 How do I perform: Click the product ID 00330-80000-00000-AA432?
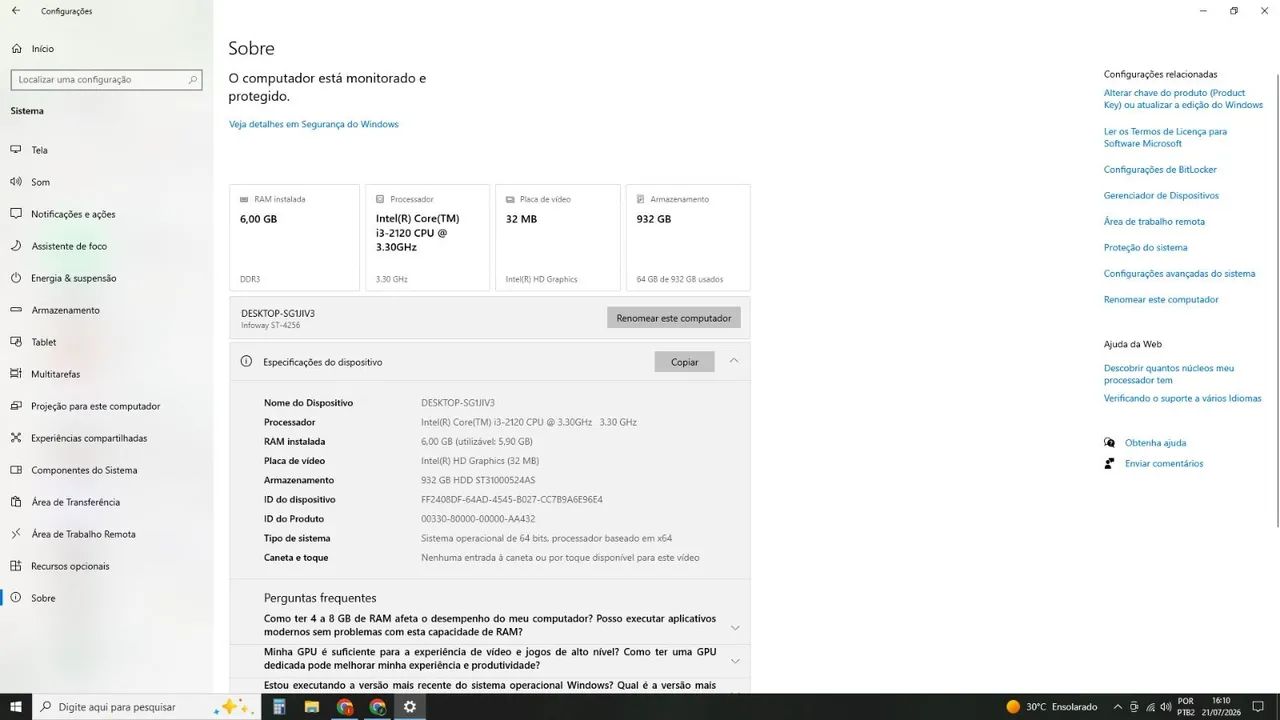478,519
